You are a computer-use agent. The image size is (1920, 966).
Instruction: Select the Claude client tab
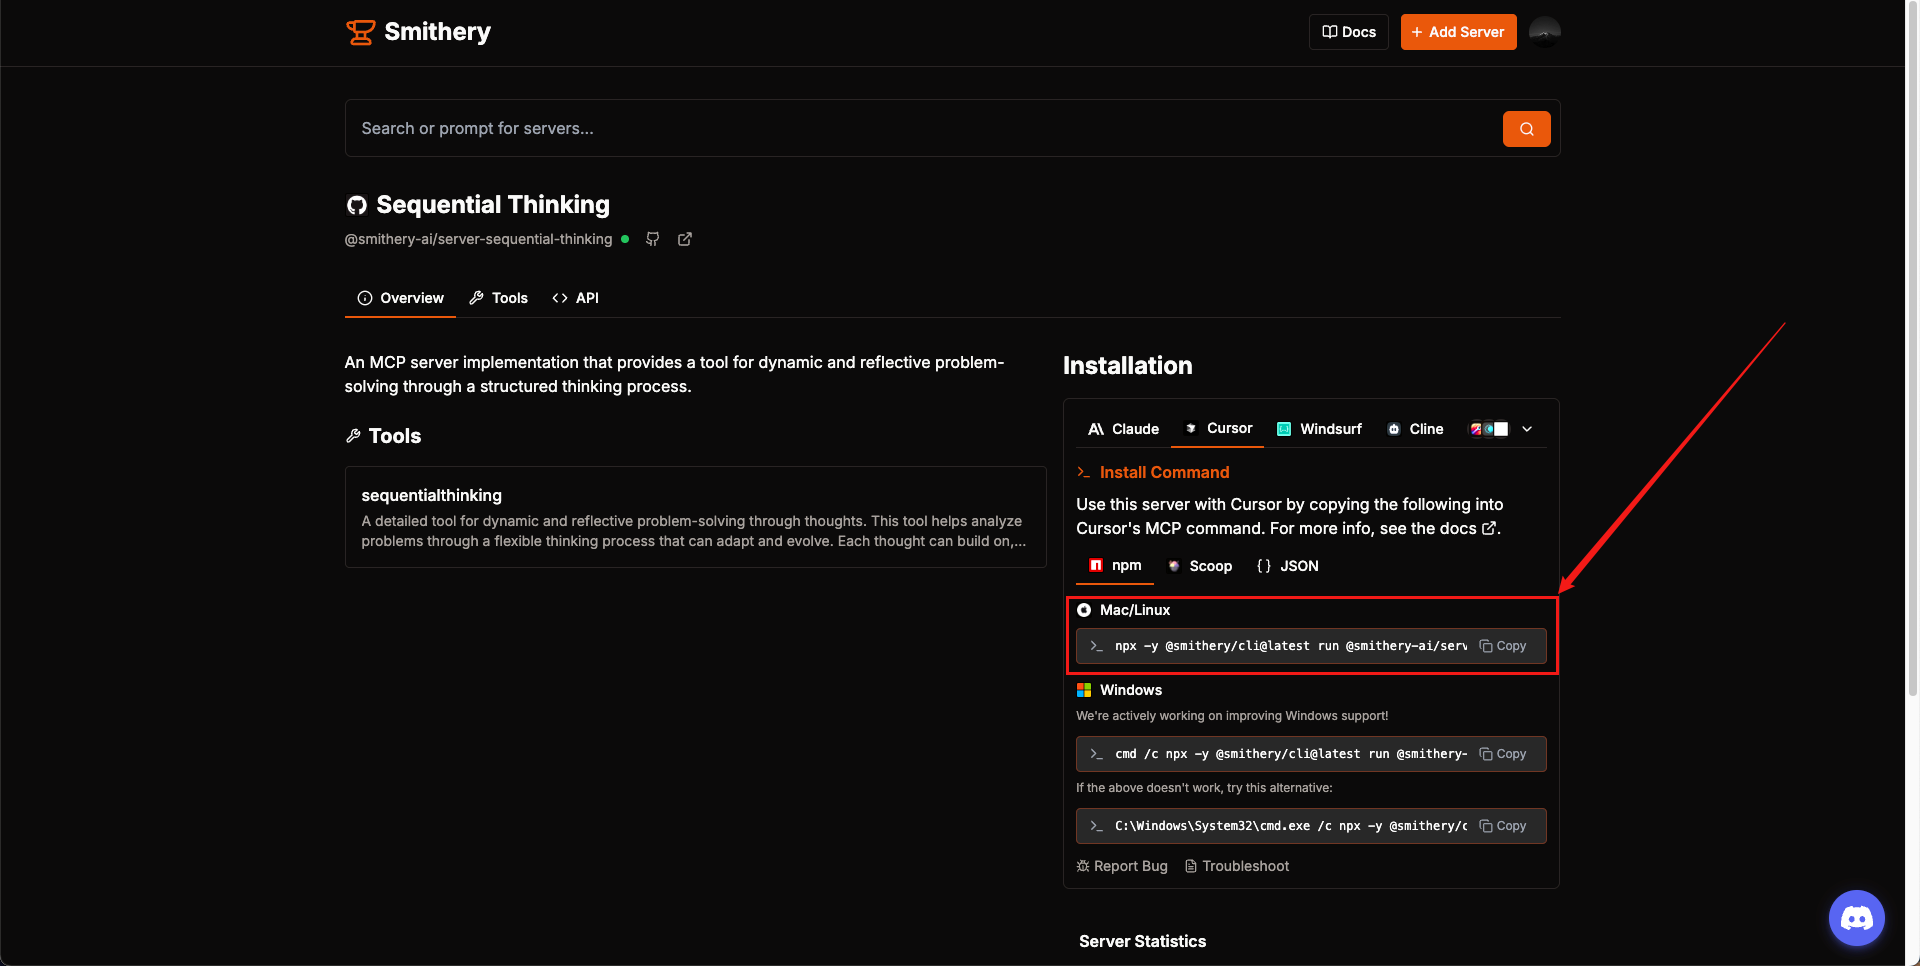tap(1123, 429)
